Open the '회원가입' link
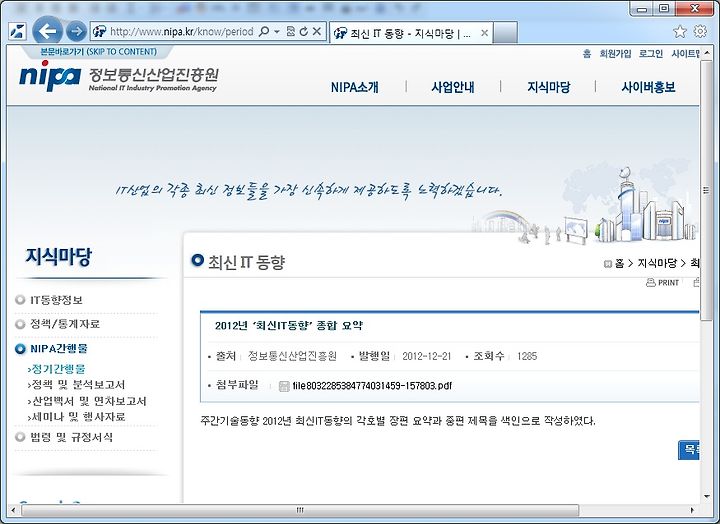The image size is (720, 524). 615,54
